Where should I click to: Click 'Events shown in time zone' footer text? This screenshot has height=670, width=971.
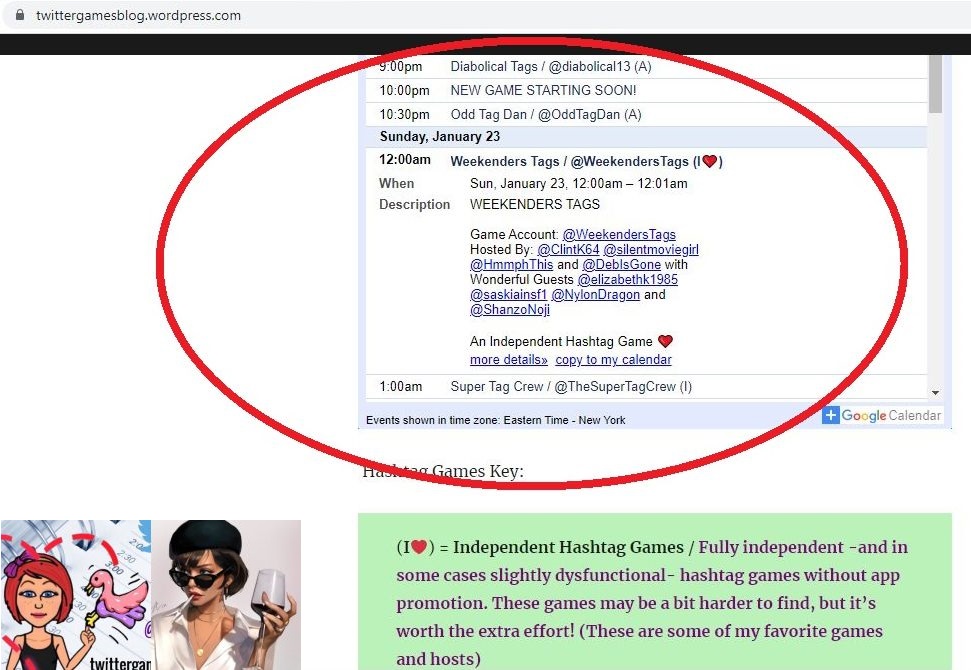point(495,420)
